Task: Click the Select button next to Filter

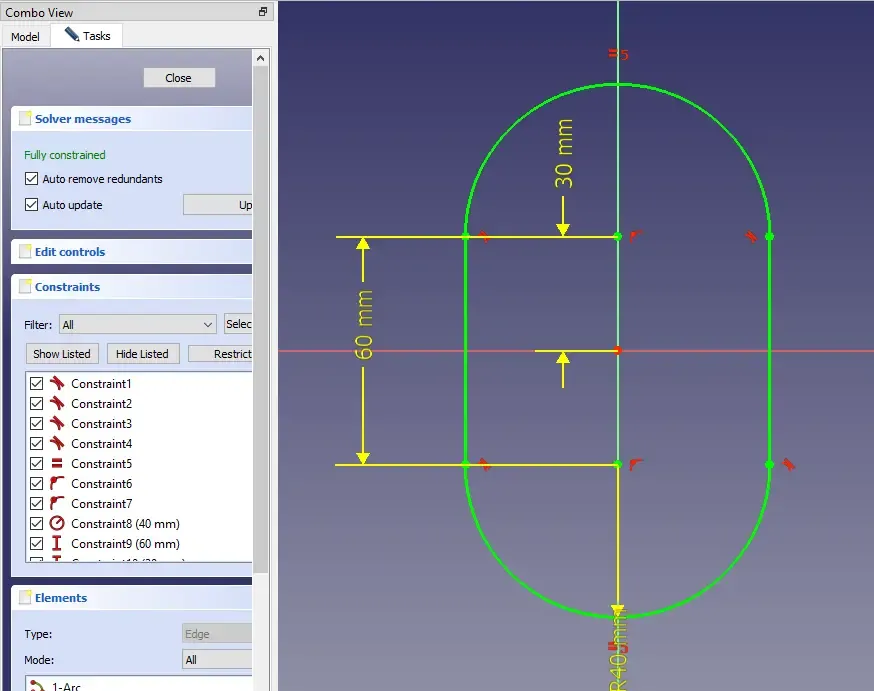Action: [238, 324]
